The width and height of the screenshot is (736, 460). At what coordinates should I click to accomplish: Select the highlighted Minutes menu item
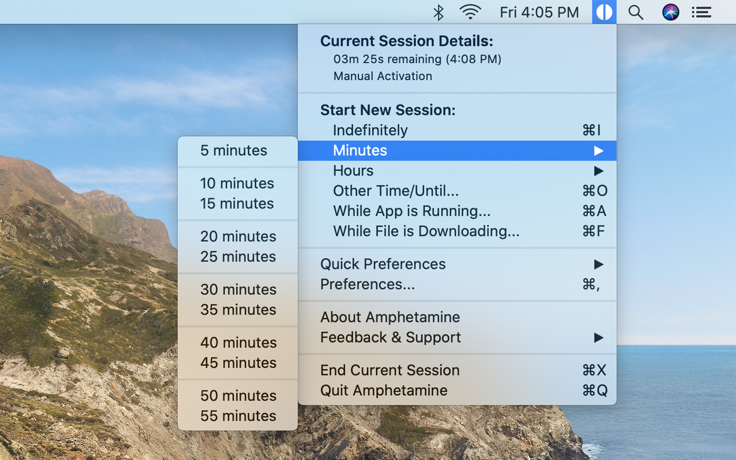[x=457, y=151]
